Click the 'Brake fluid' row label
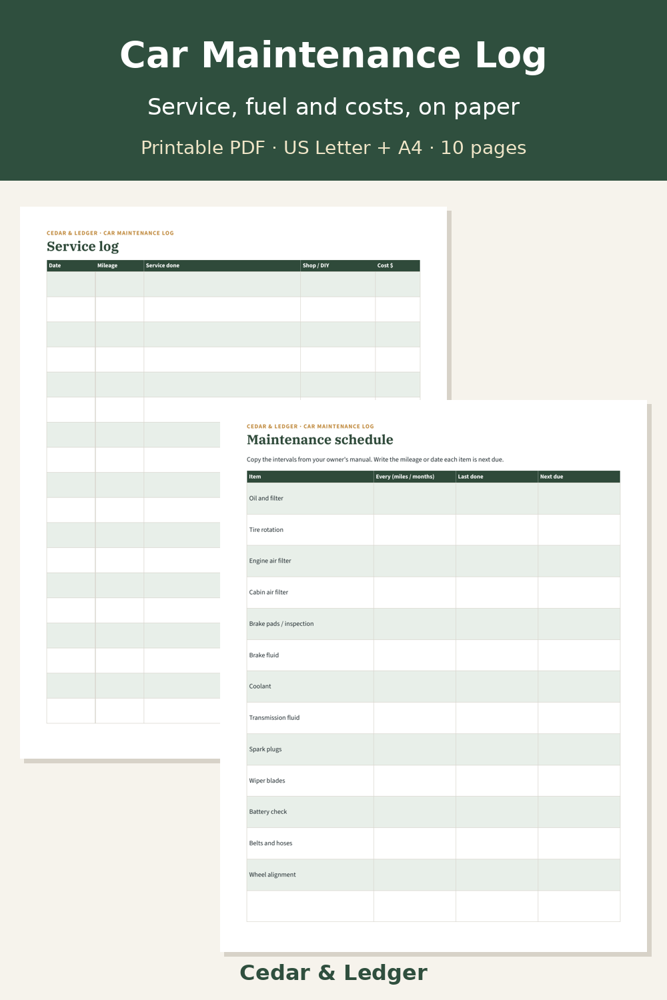This screenshot has width=667, height=1000. [x=263, y=655]
